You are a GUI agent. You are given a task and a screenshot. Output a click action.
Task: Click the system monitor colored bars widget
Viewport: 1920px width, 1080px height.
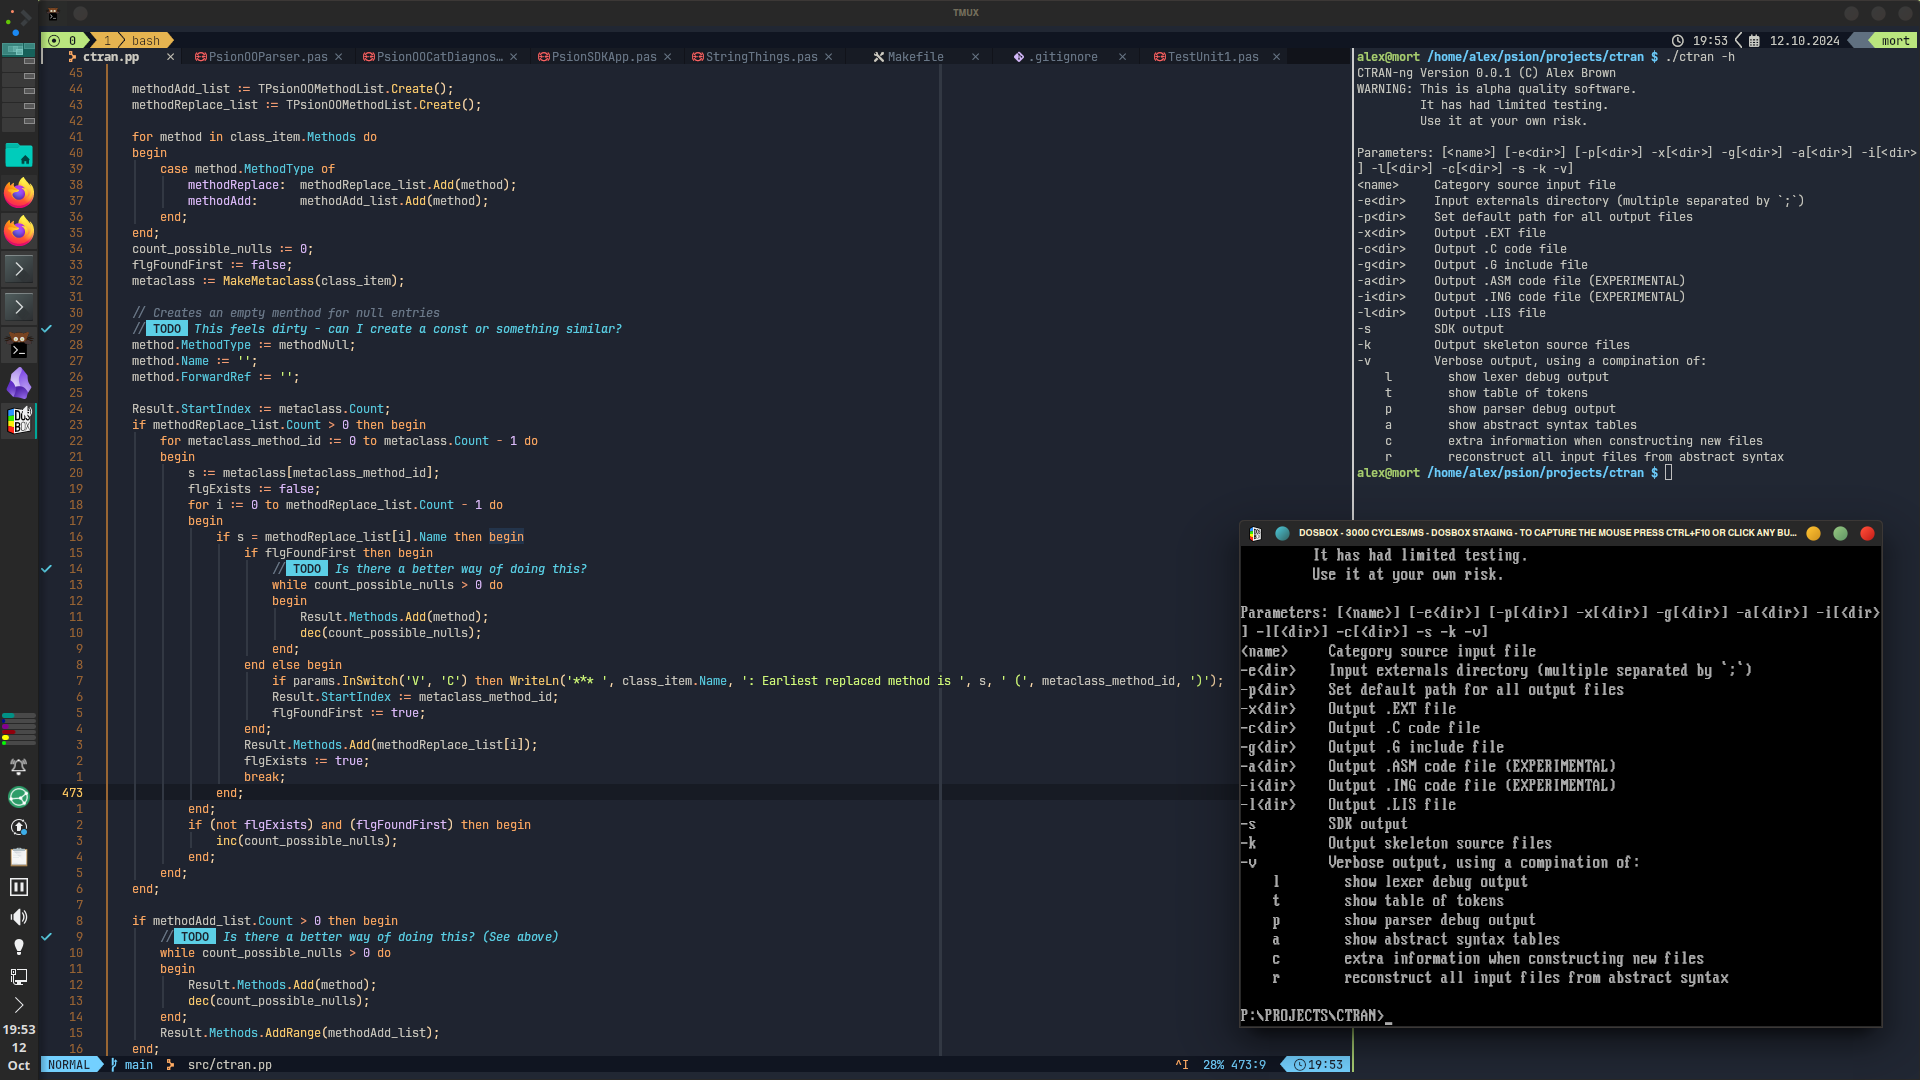18,729
